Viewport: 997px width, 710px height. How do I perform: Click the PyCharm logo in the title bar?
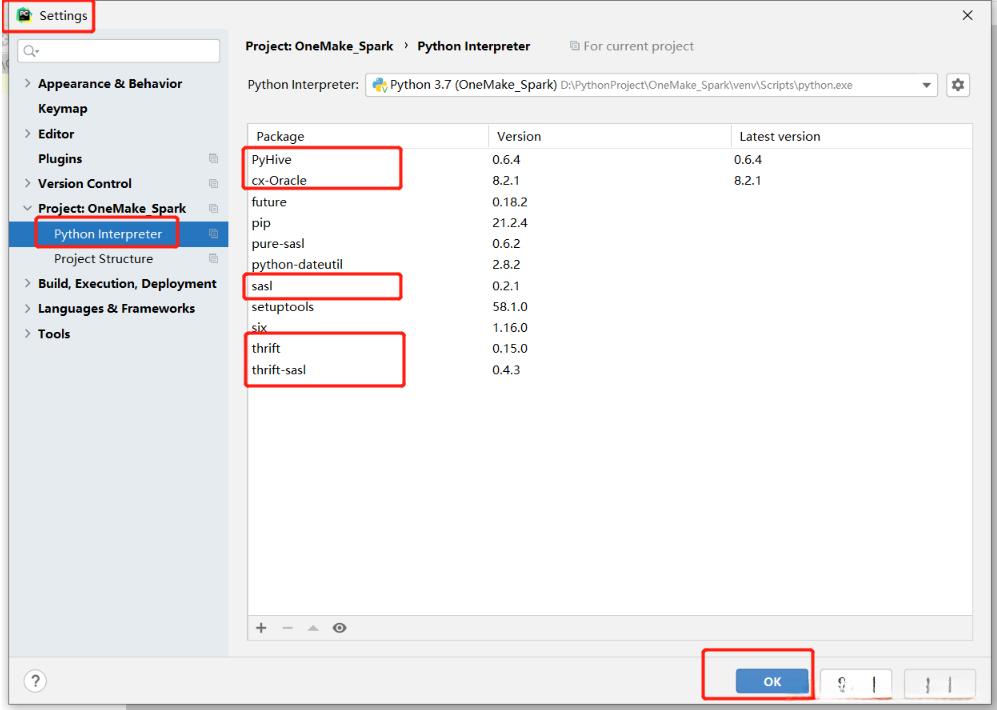(24, 15)
